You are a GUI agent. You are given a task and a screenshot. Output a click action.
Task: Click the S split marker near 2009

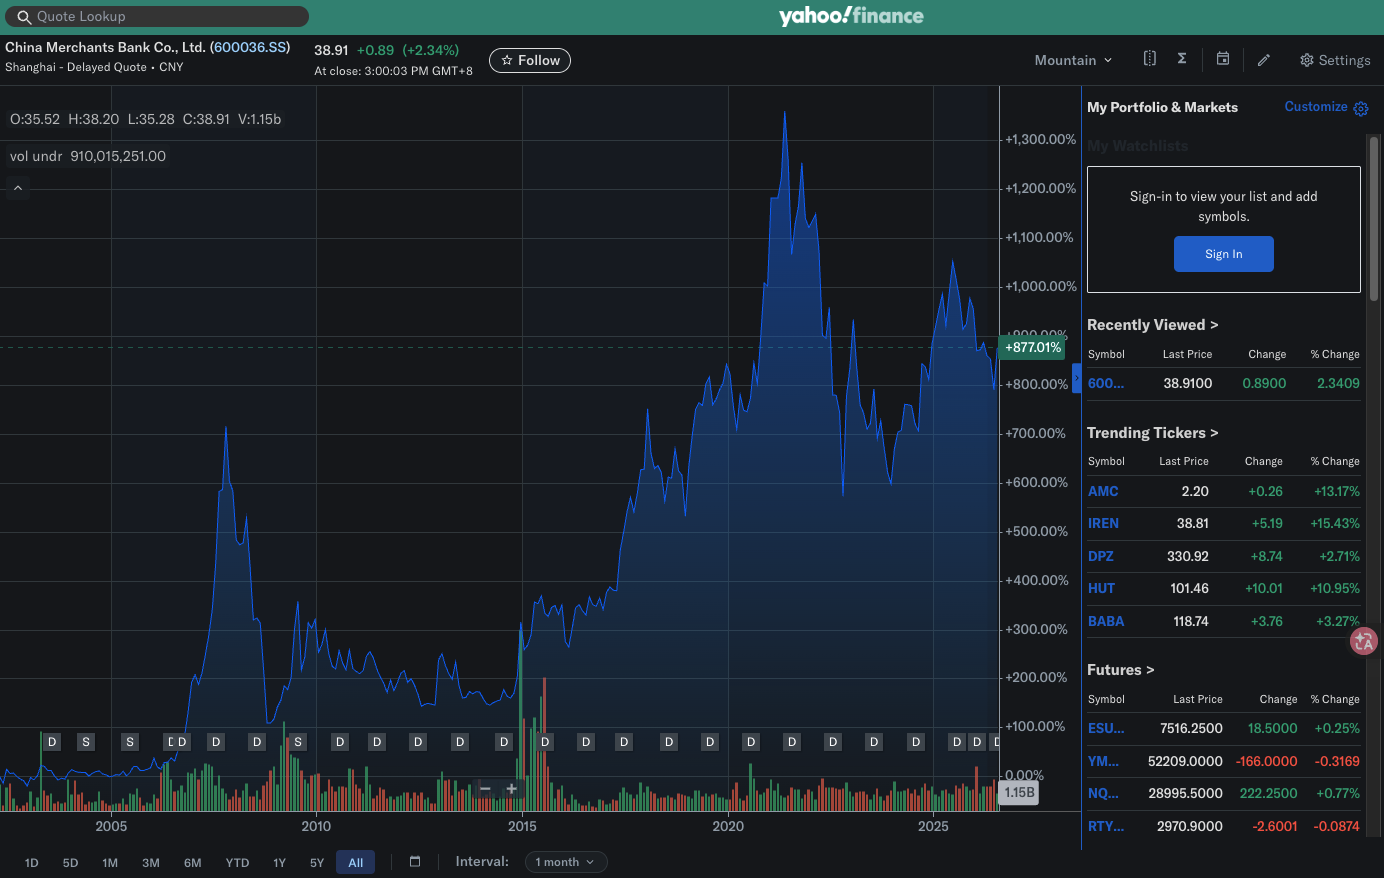point(298,742)
